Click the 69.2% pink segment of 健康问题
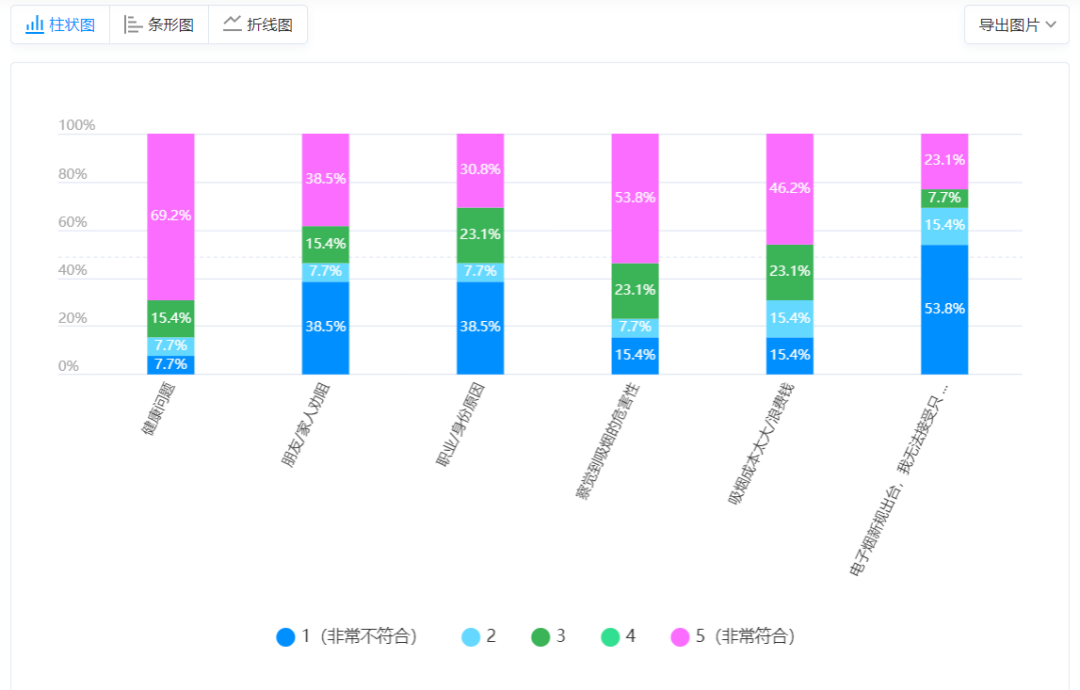Screen dimensions: 1080x690 pyautogui.click(x=171, y=216)
